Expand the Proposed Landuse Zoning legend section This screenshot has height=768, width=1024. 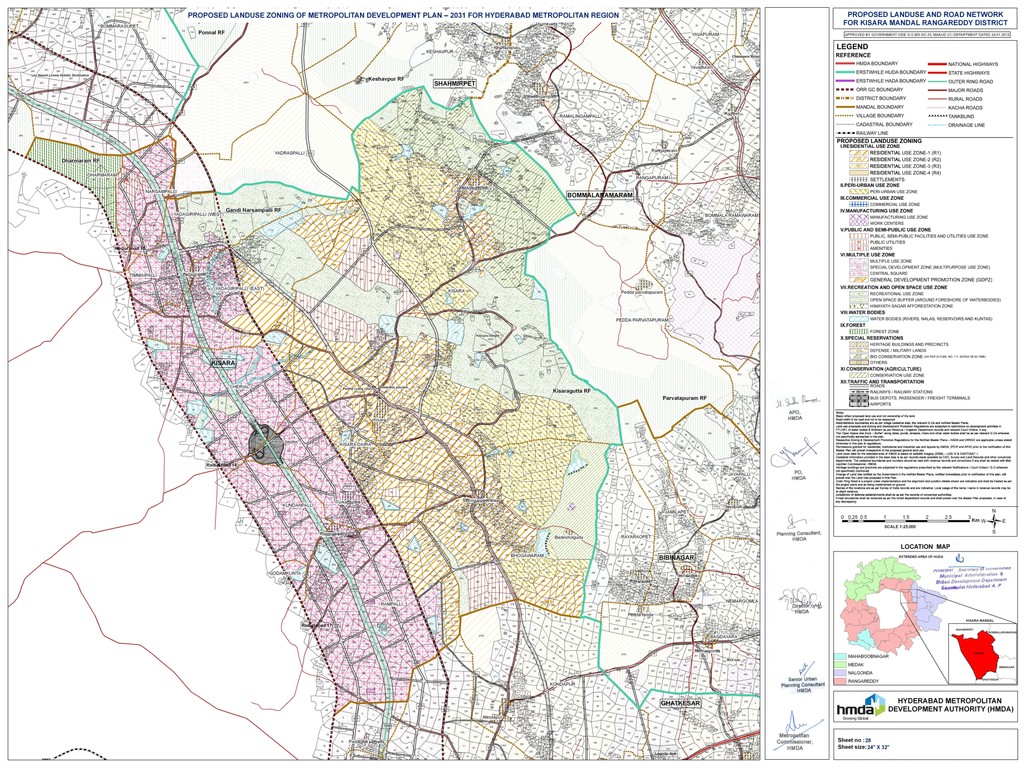click(879, 140)
